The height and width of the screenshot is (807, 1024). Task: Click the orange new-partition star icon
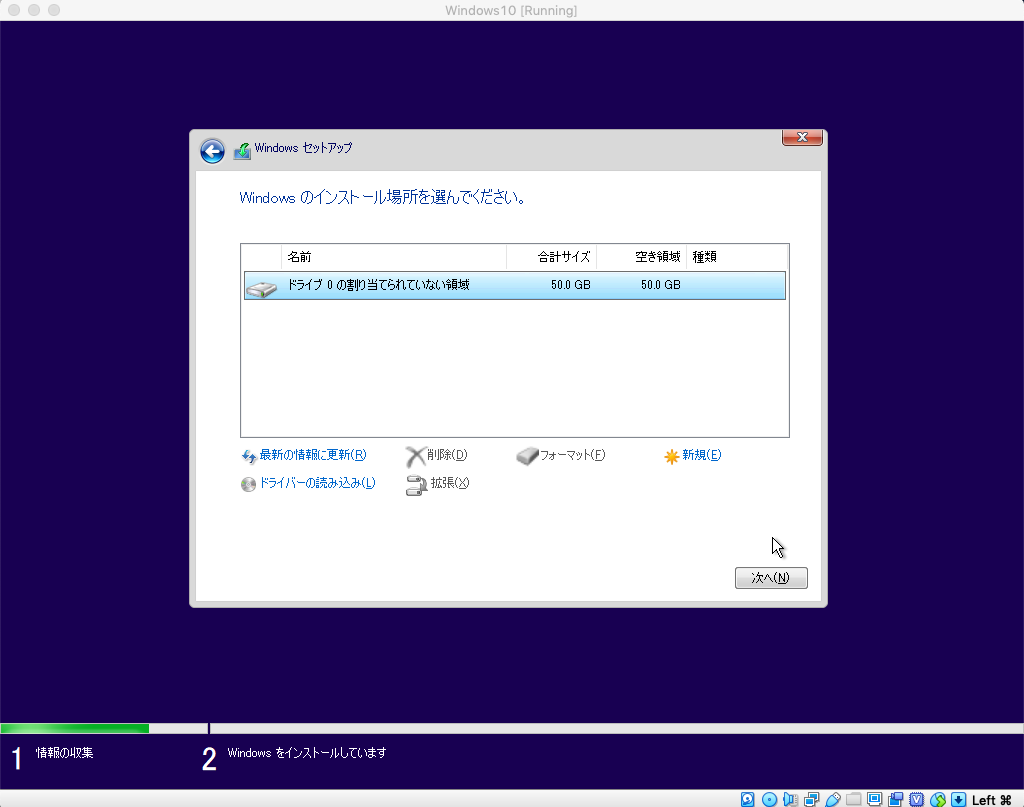point(671,456)
